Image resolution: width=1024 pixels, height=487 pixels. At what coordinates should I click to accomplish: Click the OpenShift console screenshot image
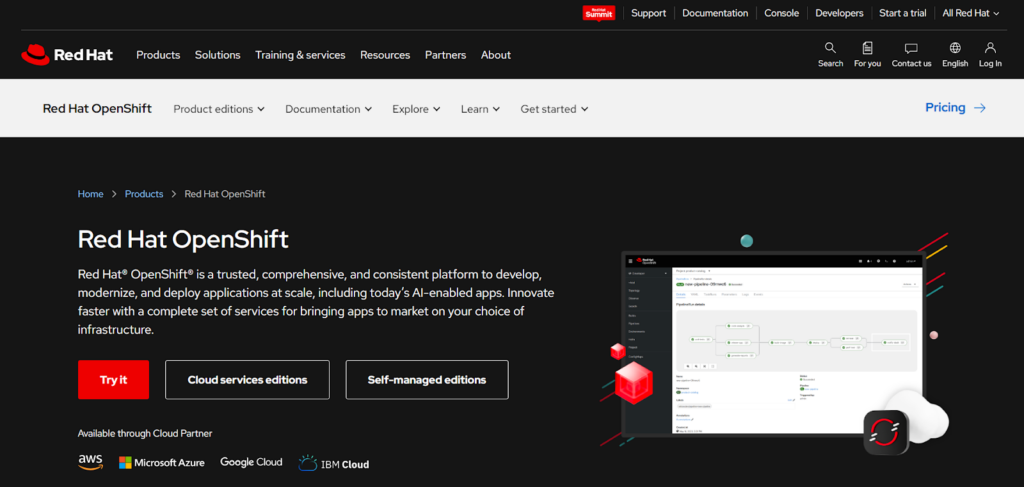772,343
